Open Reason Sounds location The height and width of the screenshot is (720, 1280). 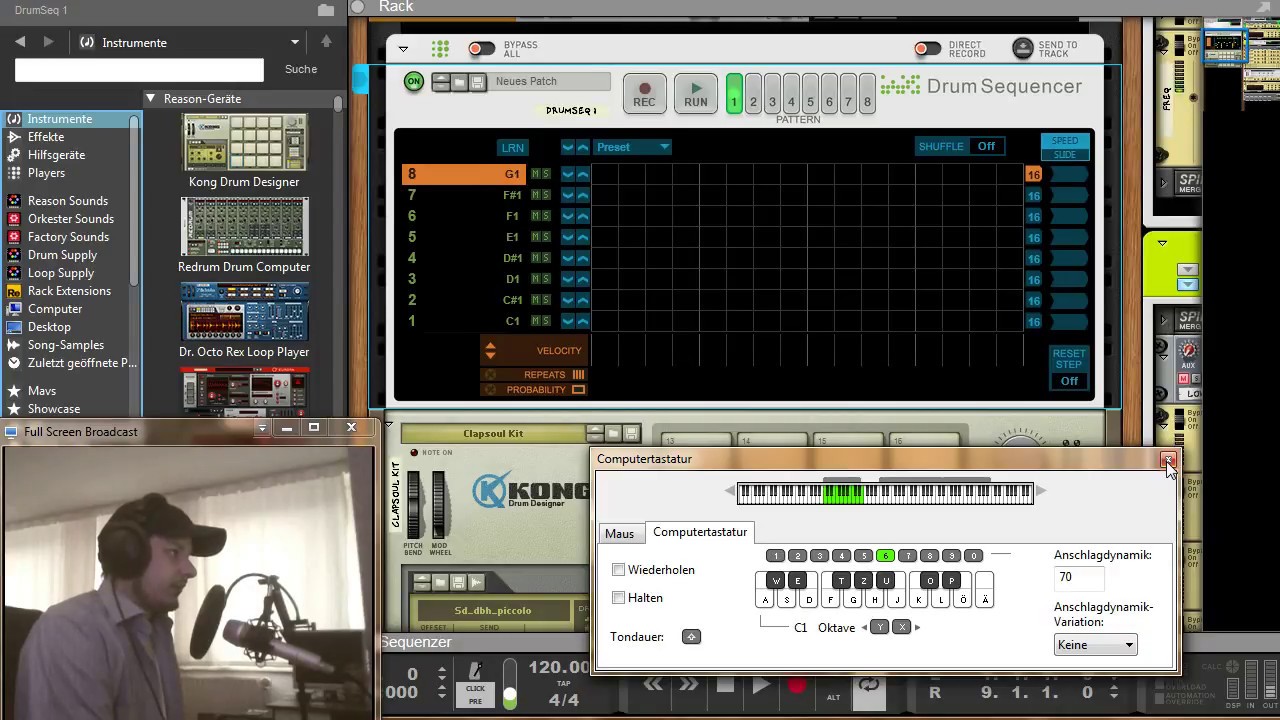68,201
